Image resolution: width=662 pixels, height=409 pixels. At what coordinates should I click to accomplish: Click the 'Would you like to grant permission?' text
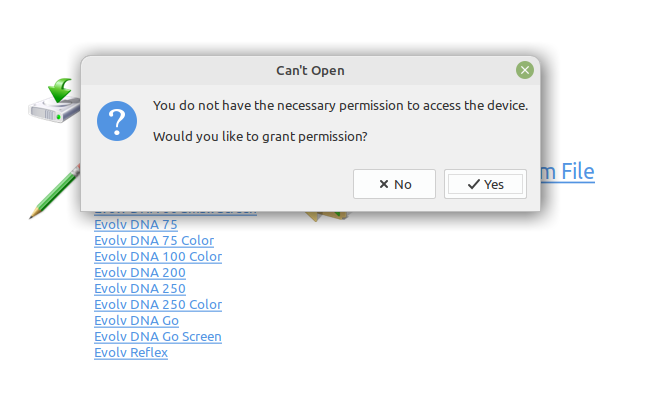pos(260,136)
